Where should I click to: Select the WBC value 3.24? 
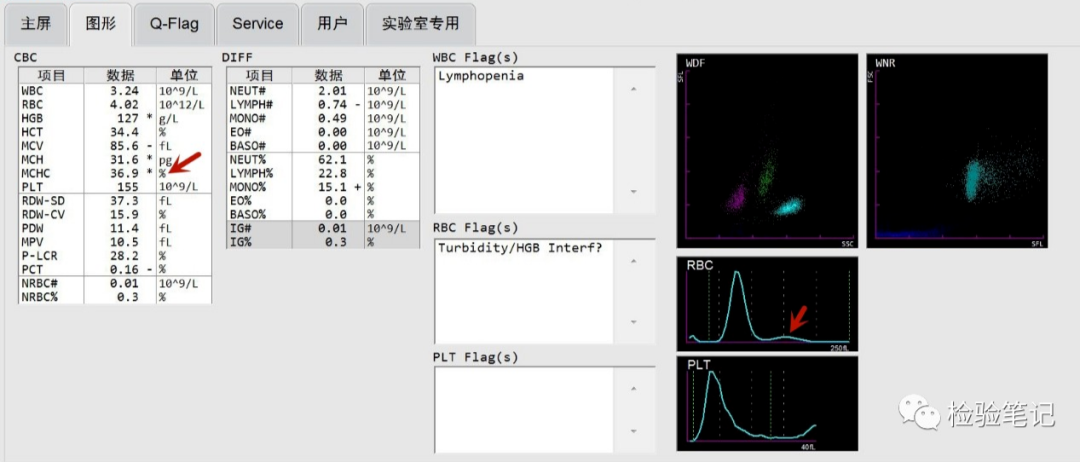coord(126,91)
